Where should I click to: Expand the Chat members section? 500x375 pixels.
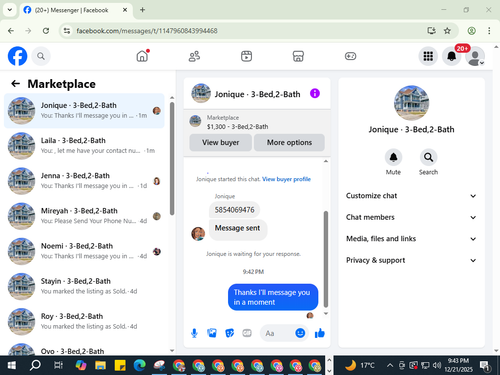click(x=411, y=217)
